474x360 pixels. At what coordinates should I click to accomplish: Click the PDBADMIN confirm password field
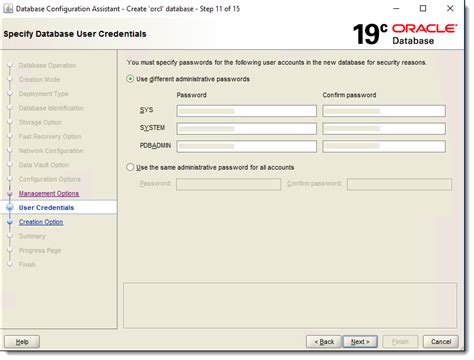(x=384, y=146)
